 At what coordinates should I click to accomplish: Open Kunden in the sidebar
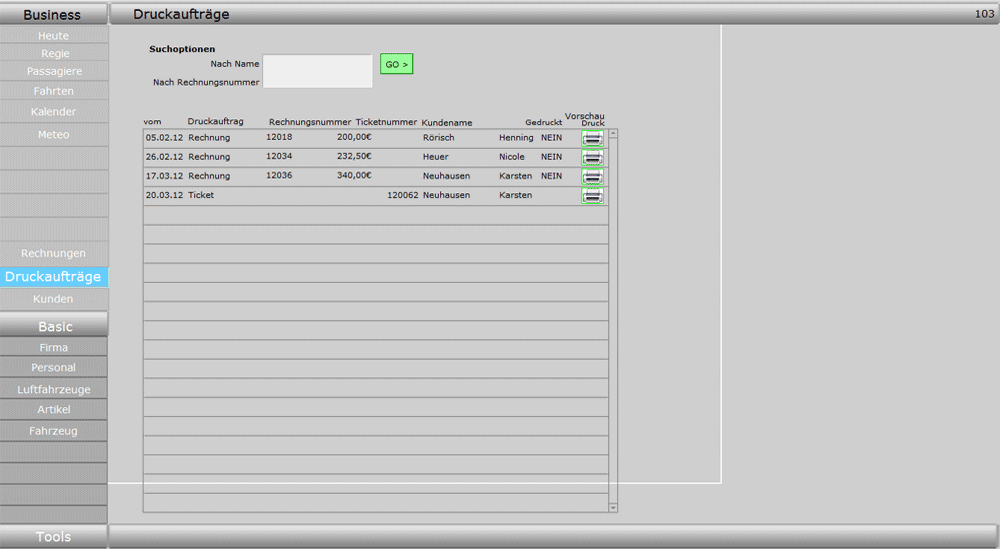54,299
